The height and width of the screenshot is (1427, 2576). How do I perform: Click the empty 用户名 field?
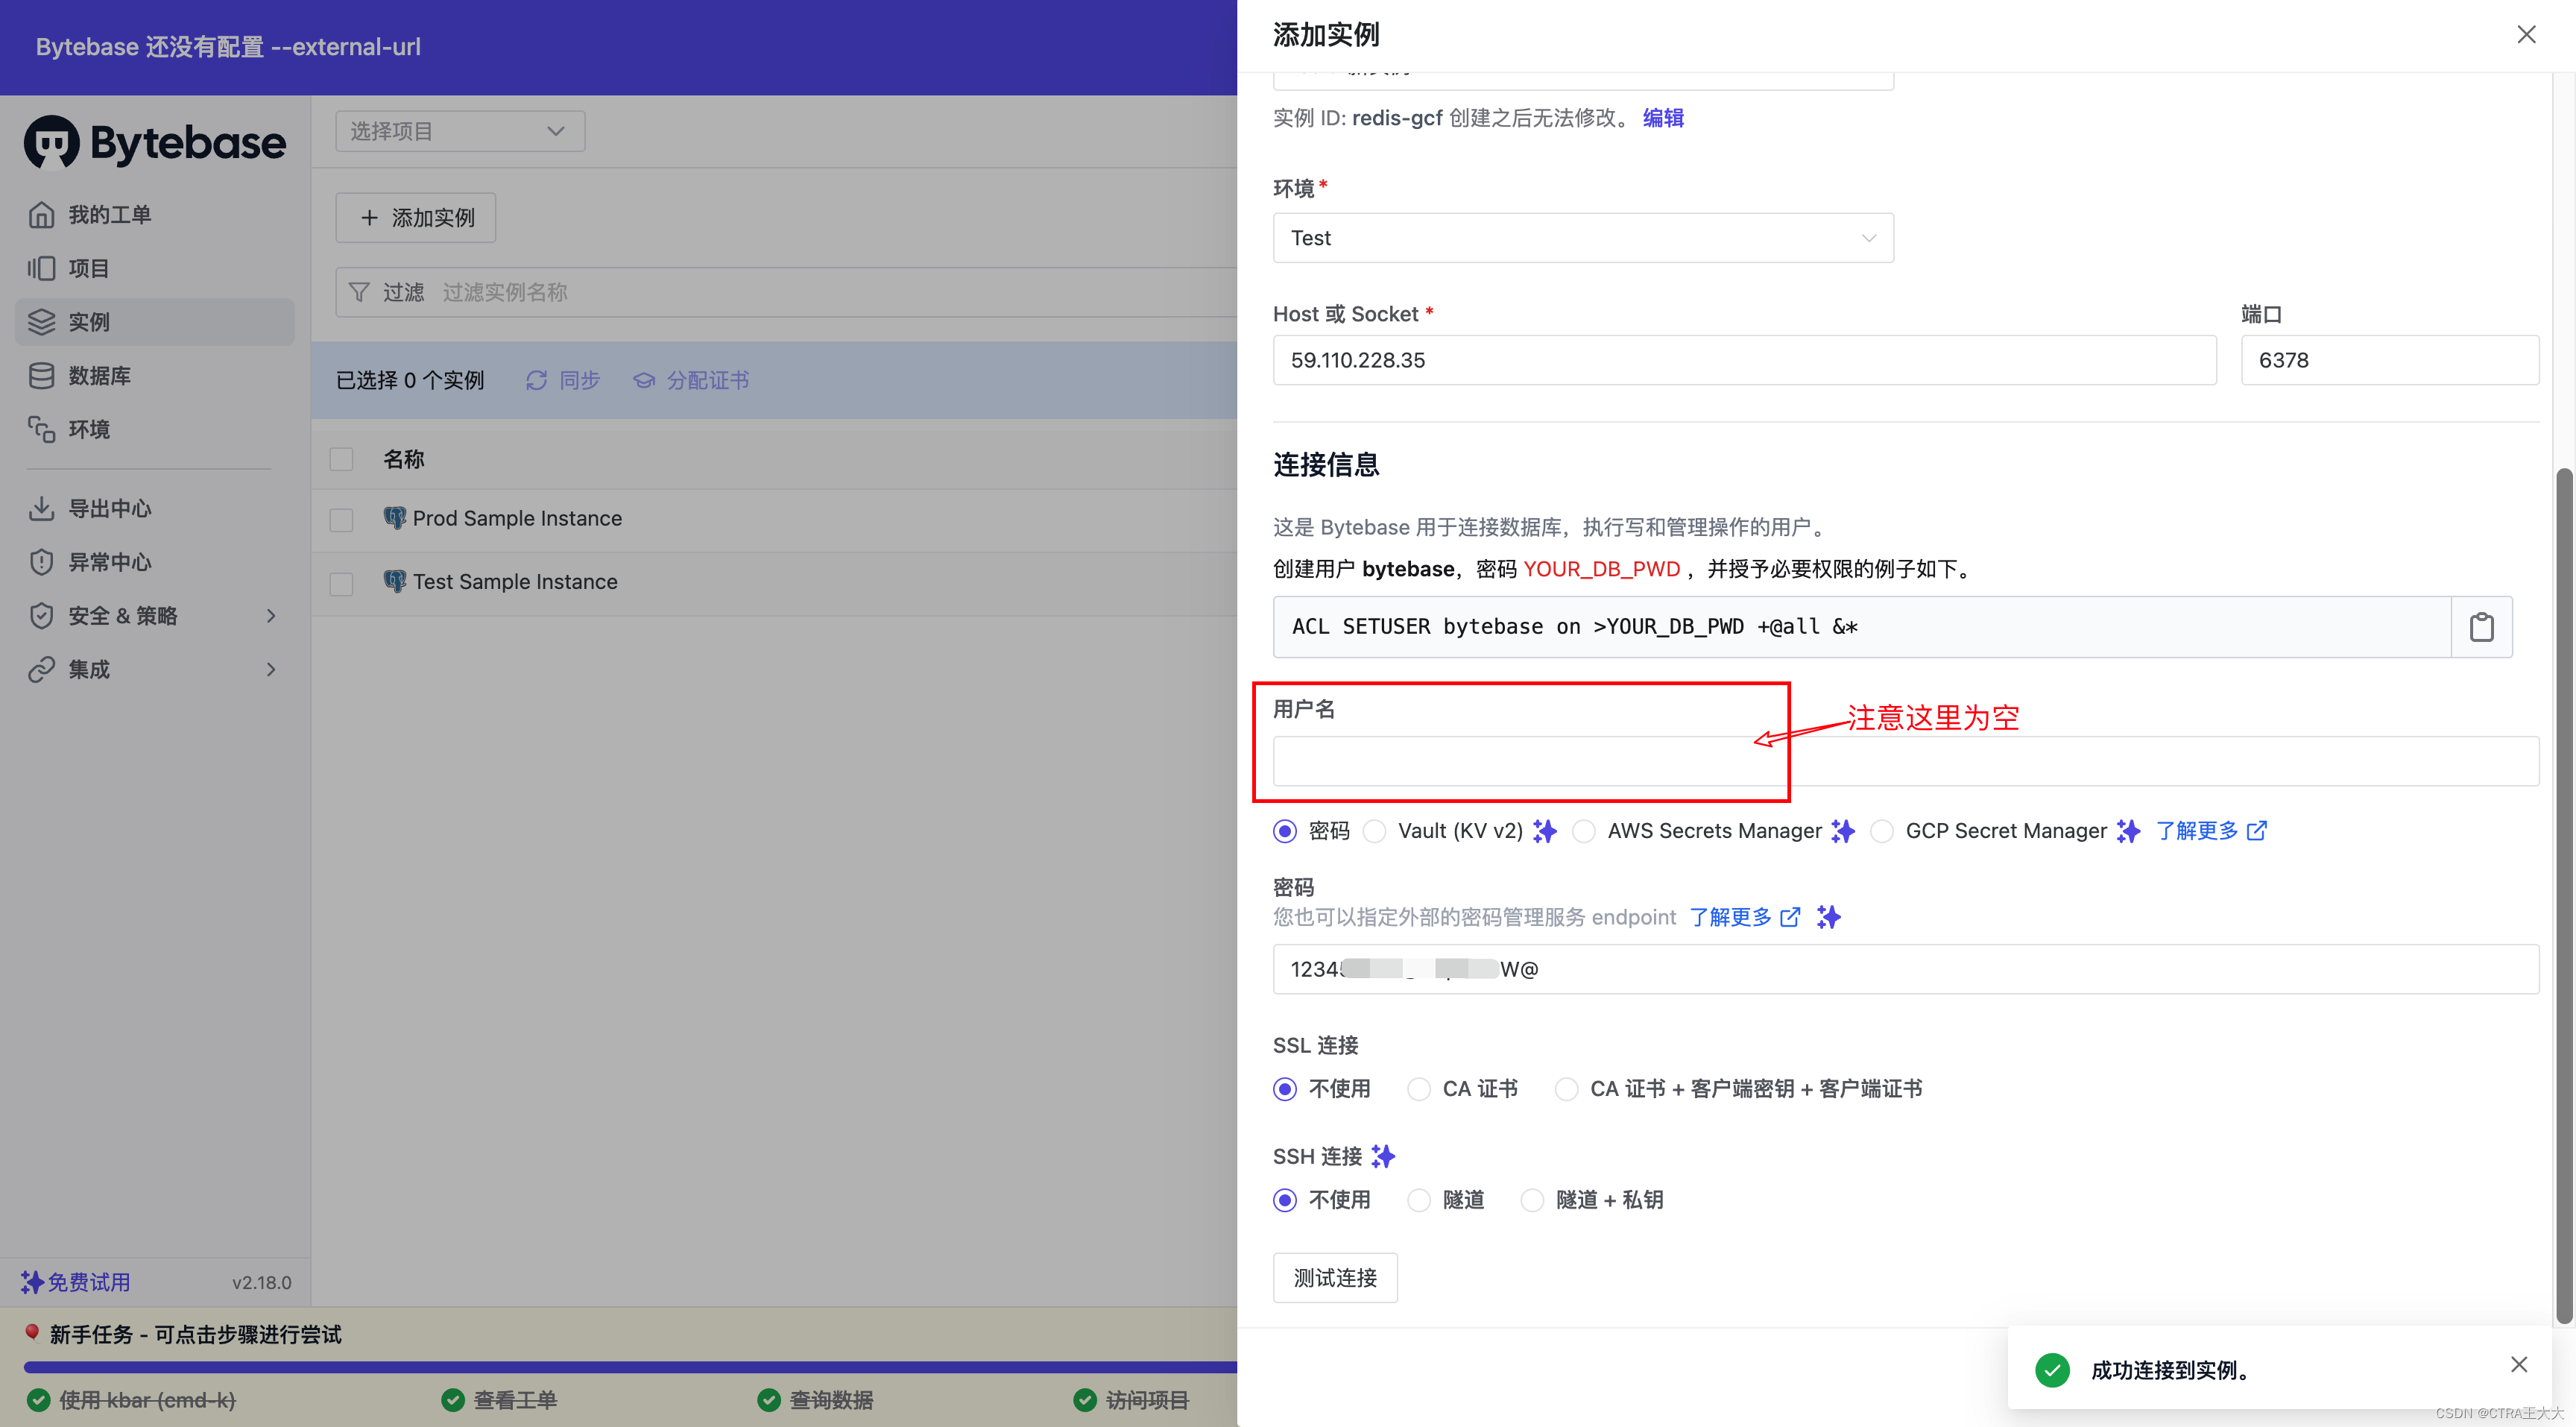(1905, 761)
